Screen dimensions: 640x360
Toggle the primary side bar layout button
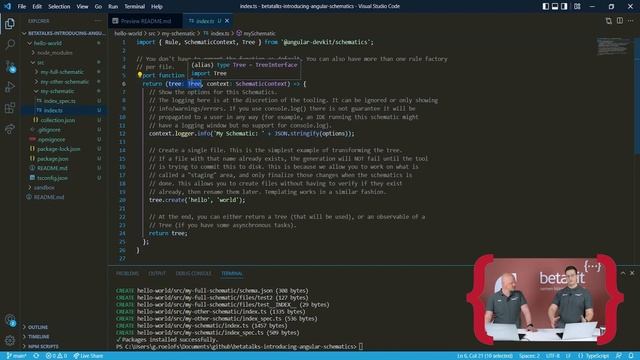546,7
